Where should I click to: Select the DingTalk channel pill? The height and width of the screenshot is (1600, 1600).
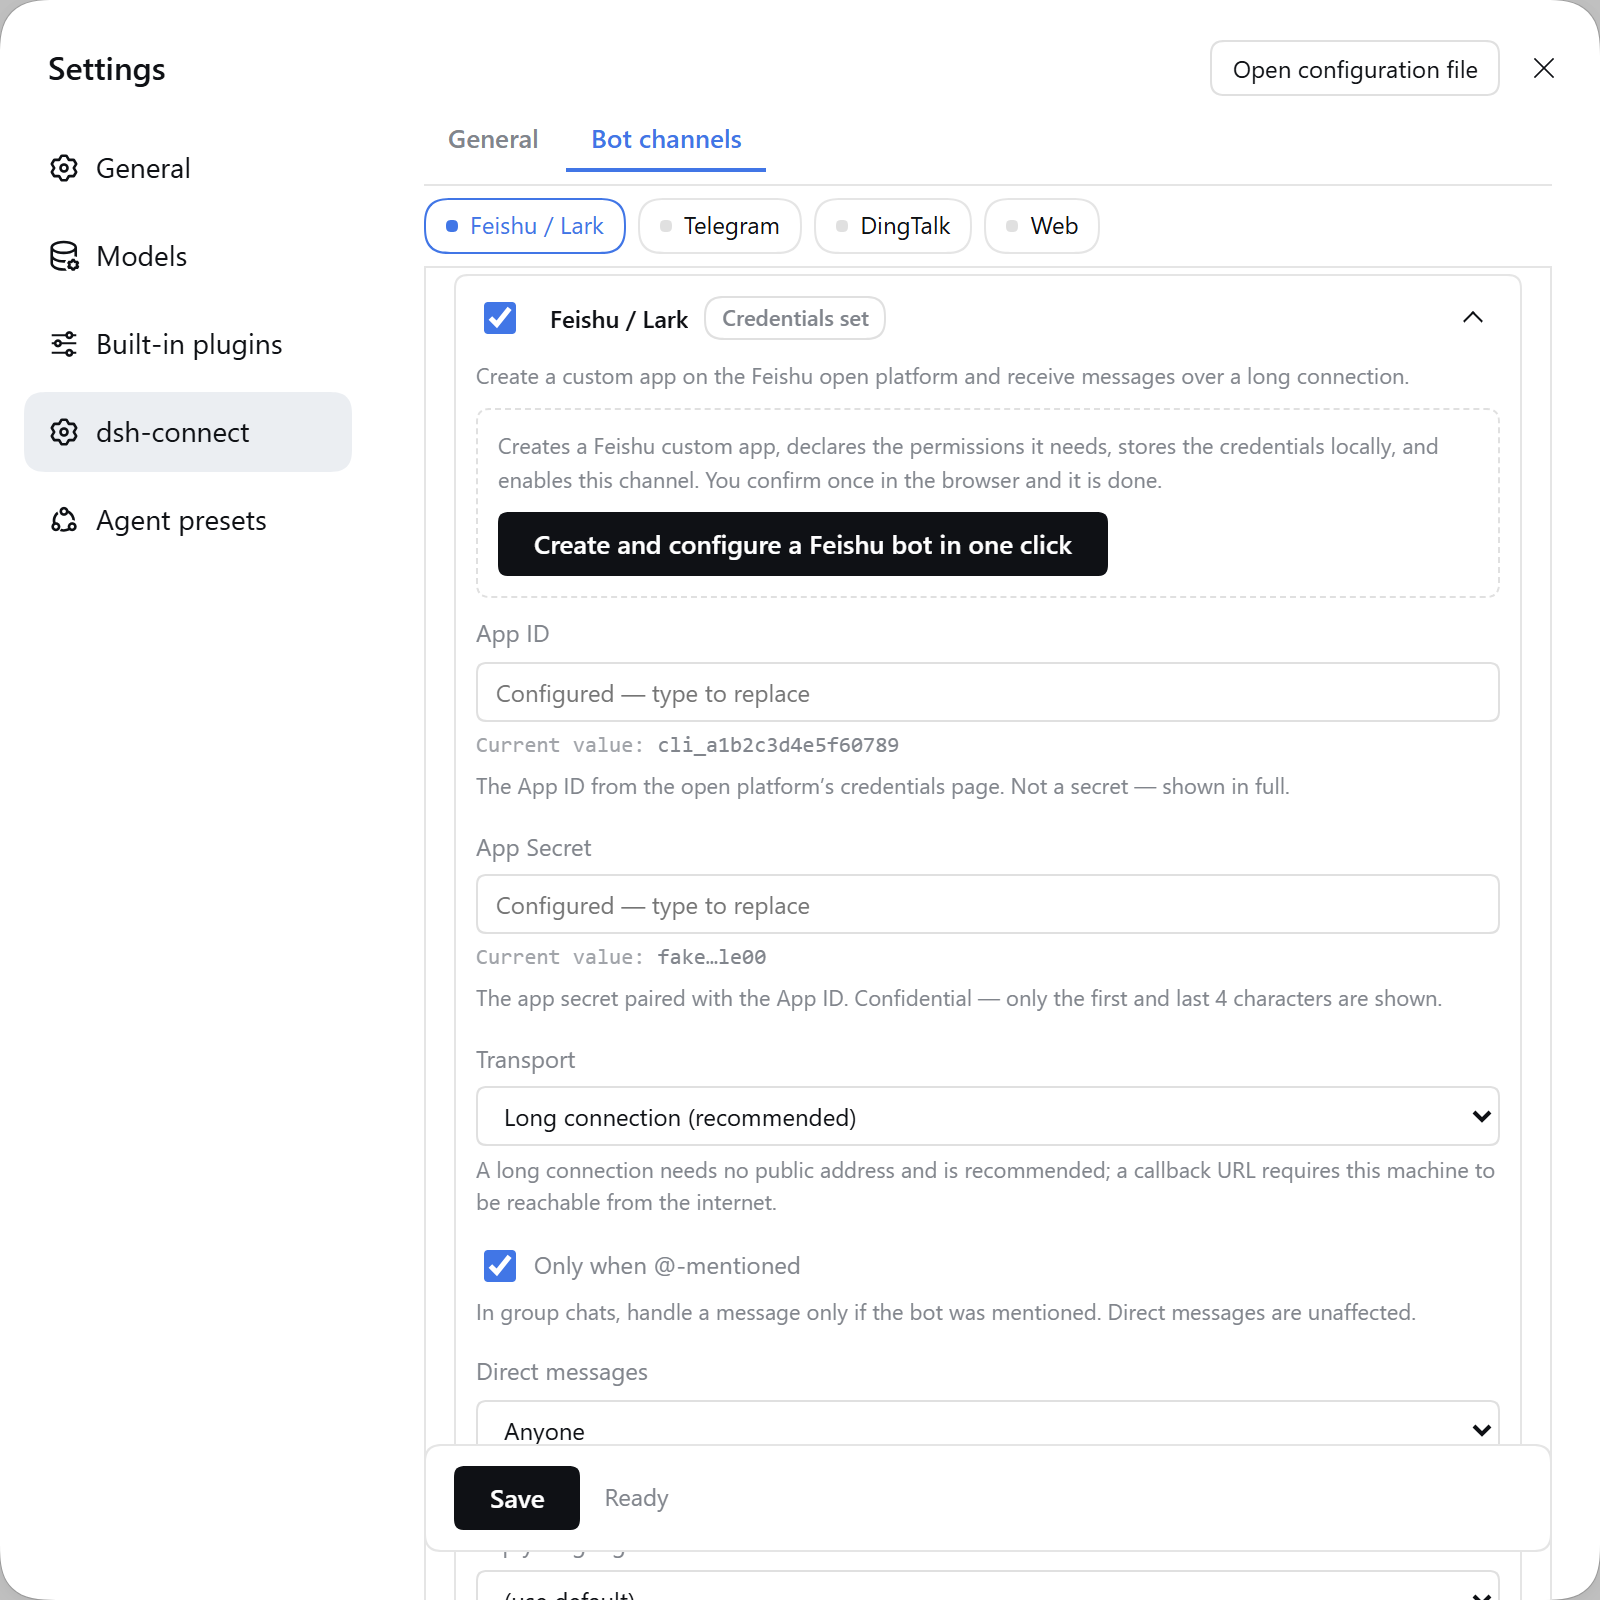[x=893, y=226]
